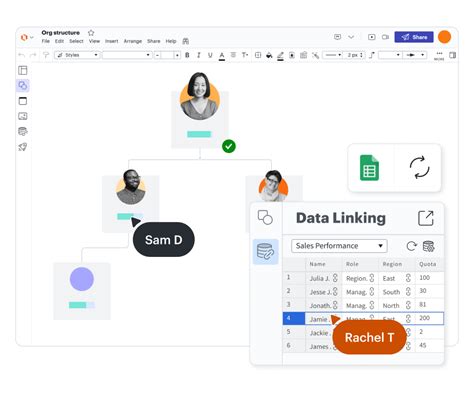Screen dimensions: 474x396
Task: Click the More toolbar options button
Action: pyautogui.click(x=439, y=56)
